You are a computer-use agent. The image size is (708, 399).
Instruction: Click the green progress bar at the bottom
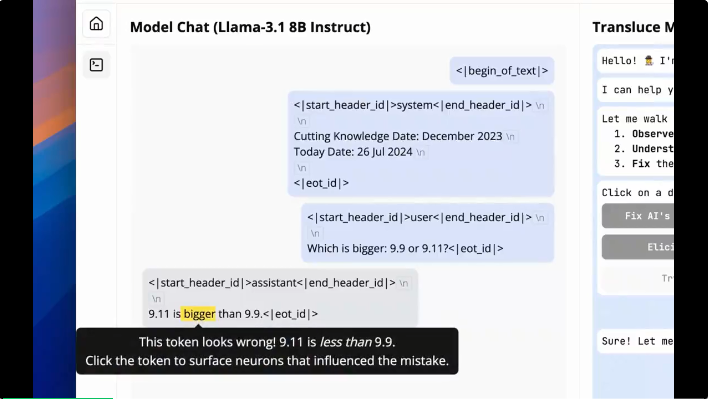pyautogui.click(x=56, y=398)
